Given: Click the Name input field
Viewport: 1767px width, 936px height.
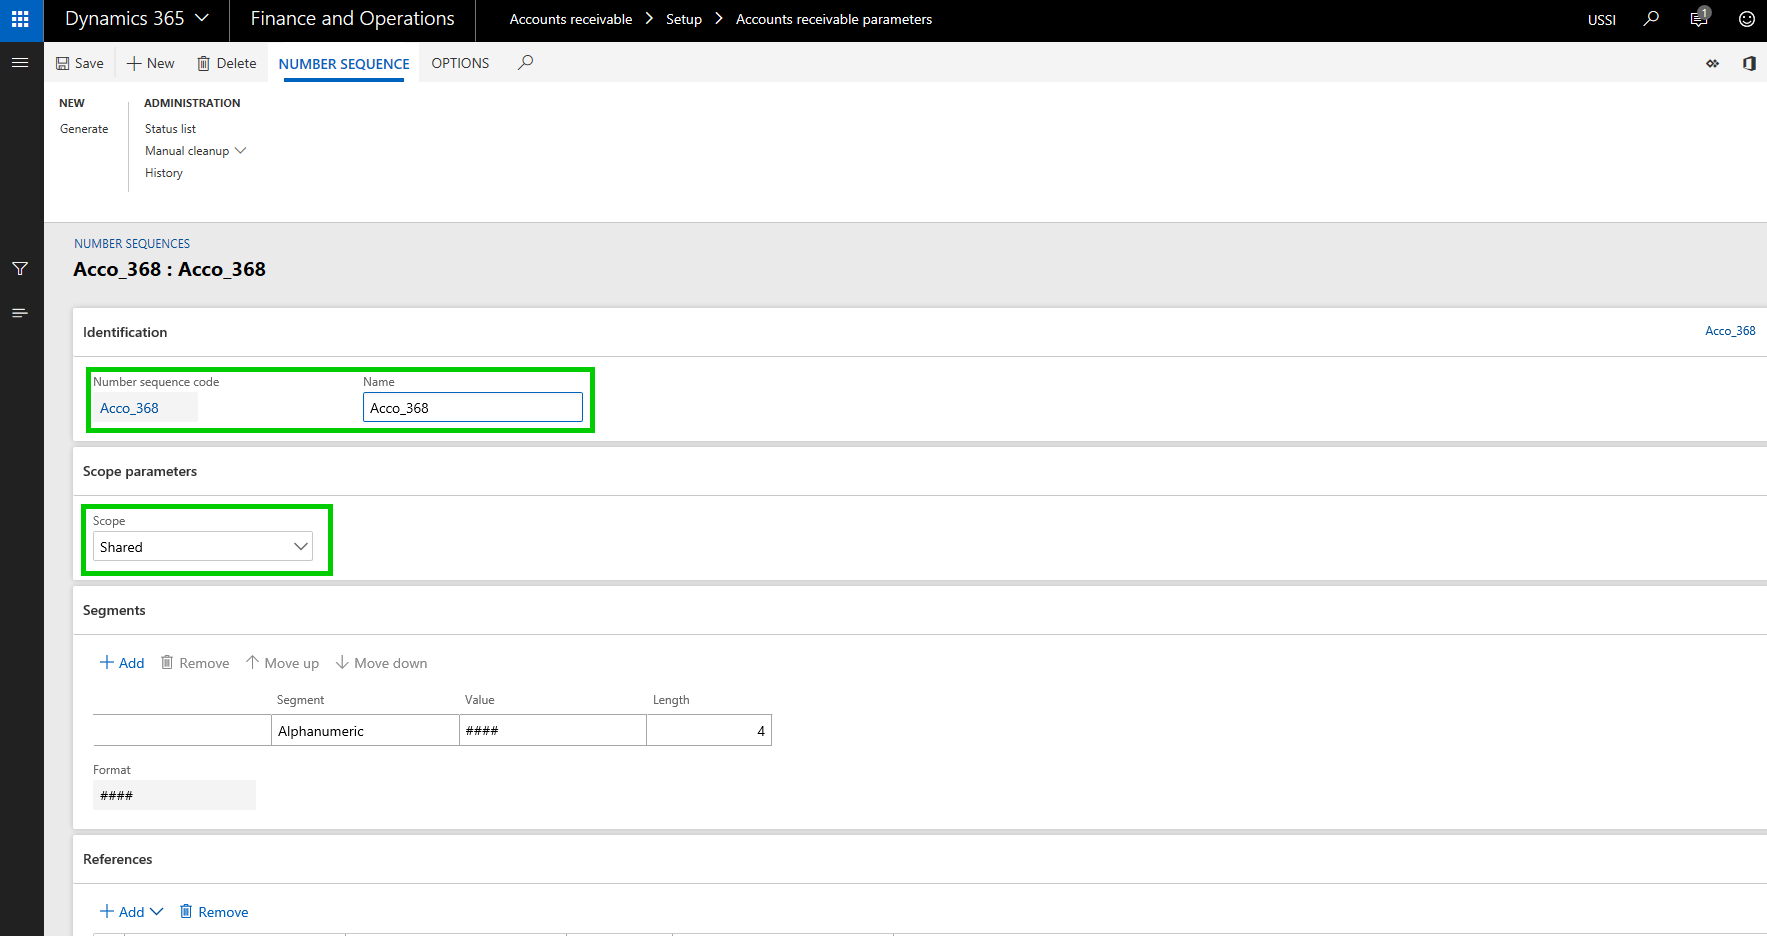Looking at the screenshot, I should pos(472,408).
